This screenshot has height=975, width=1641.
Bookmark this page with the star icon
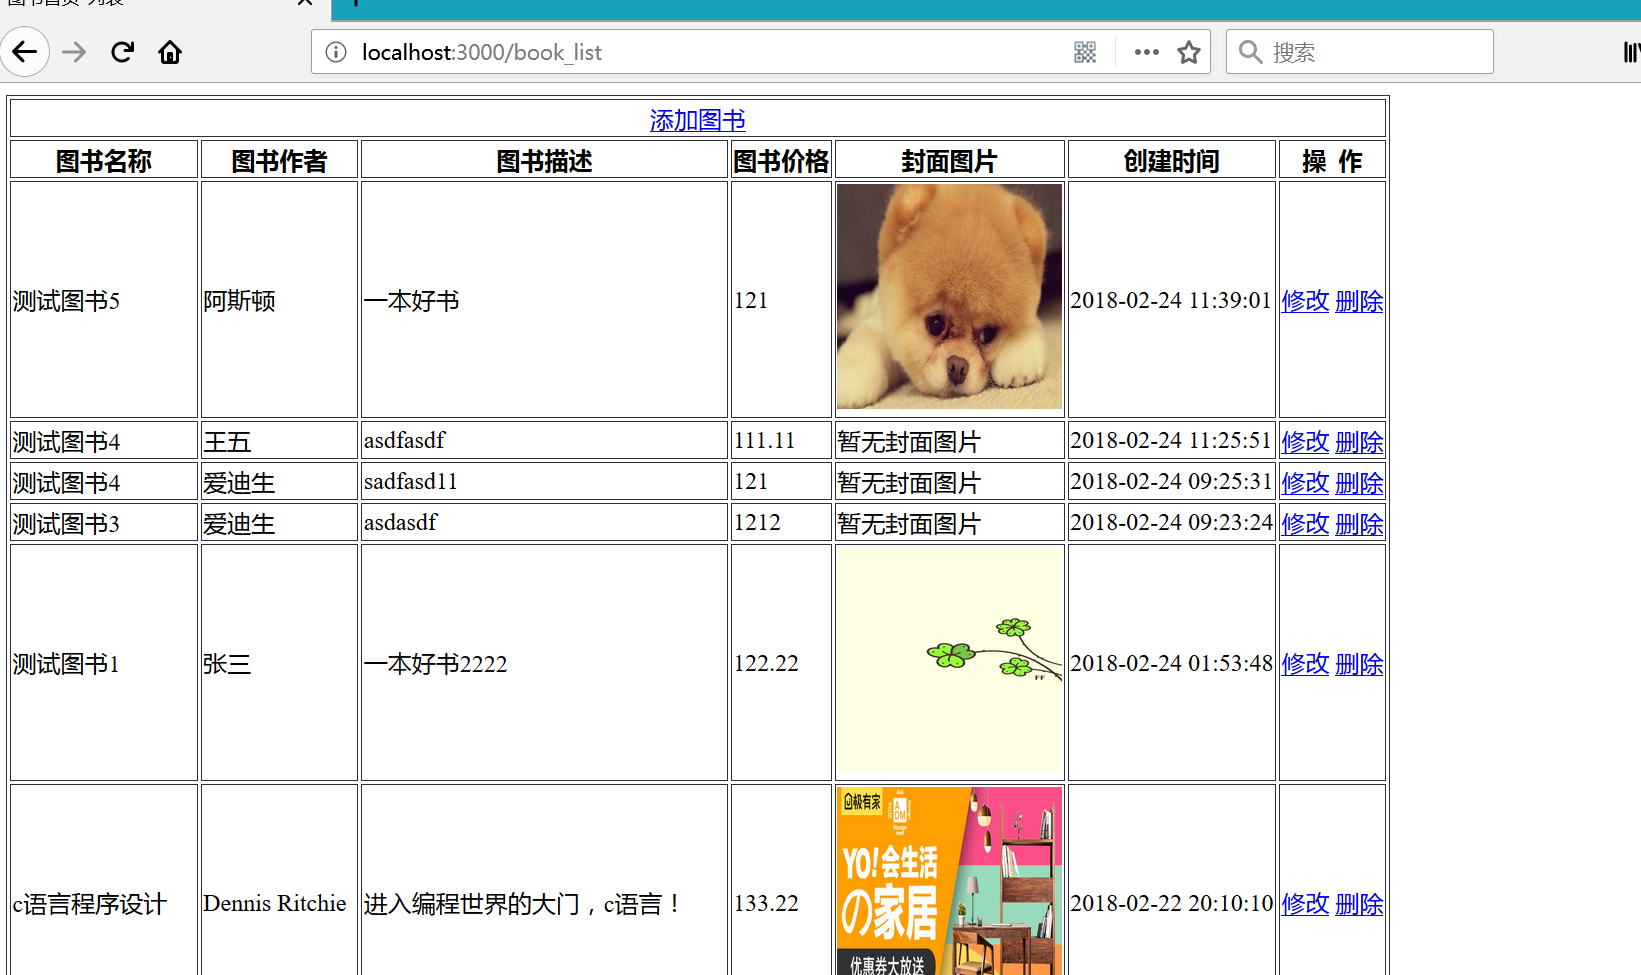(1188, 52)
